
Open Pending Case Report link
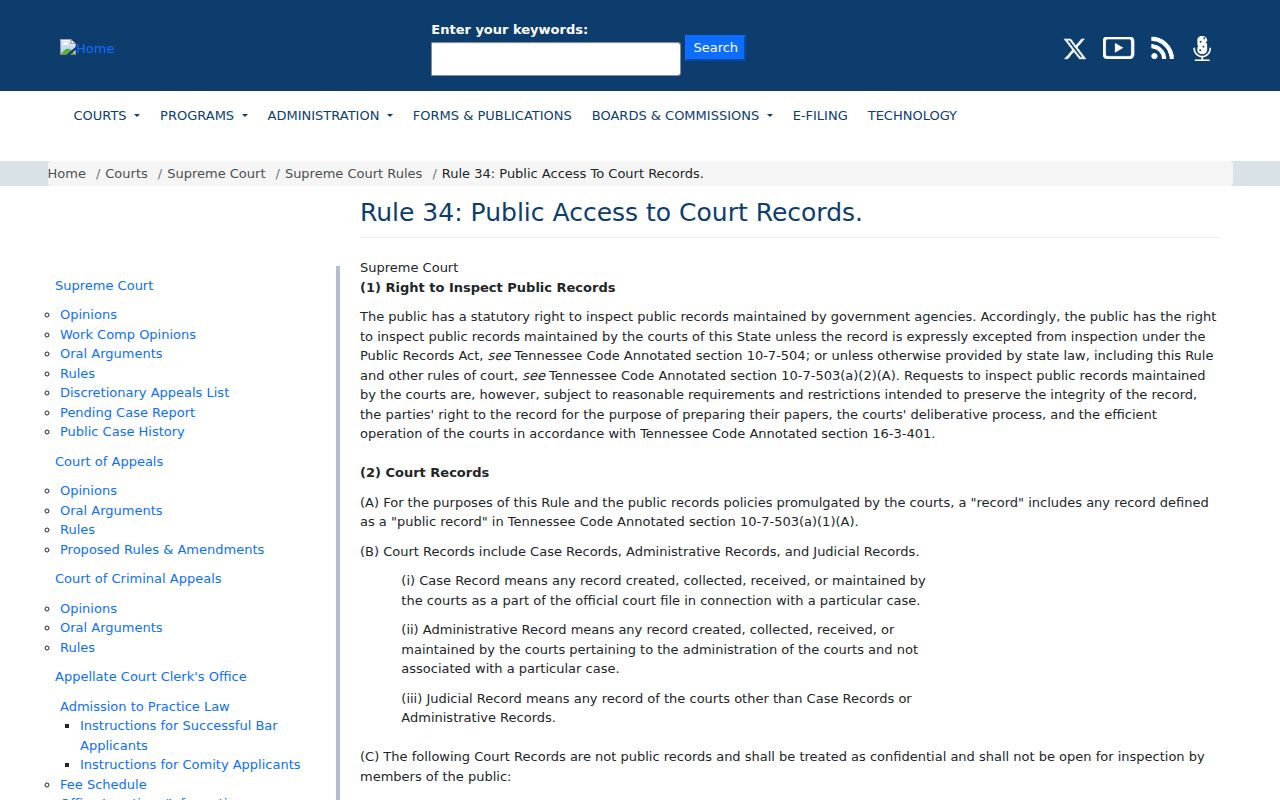pos(127,412)
